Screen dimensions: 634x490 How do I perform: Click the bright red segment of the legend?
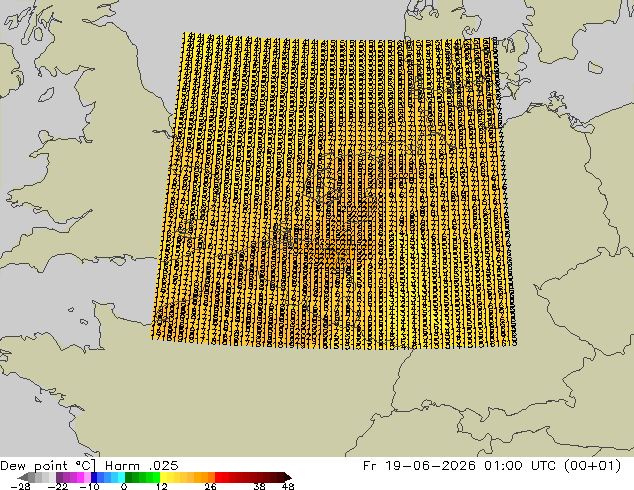[218, 477]
